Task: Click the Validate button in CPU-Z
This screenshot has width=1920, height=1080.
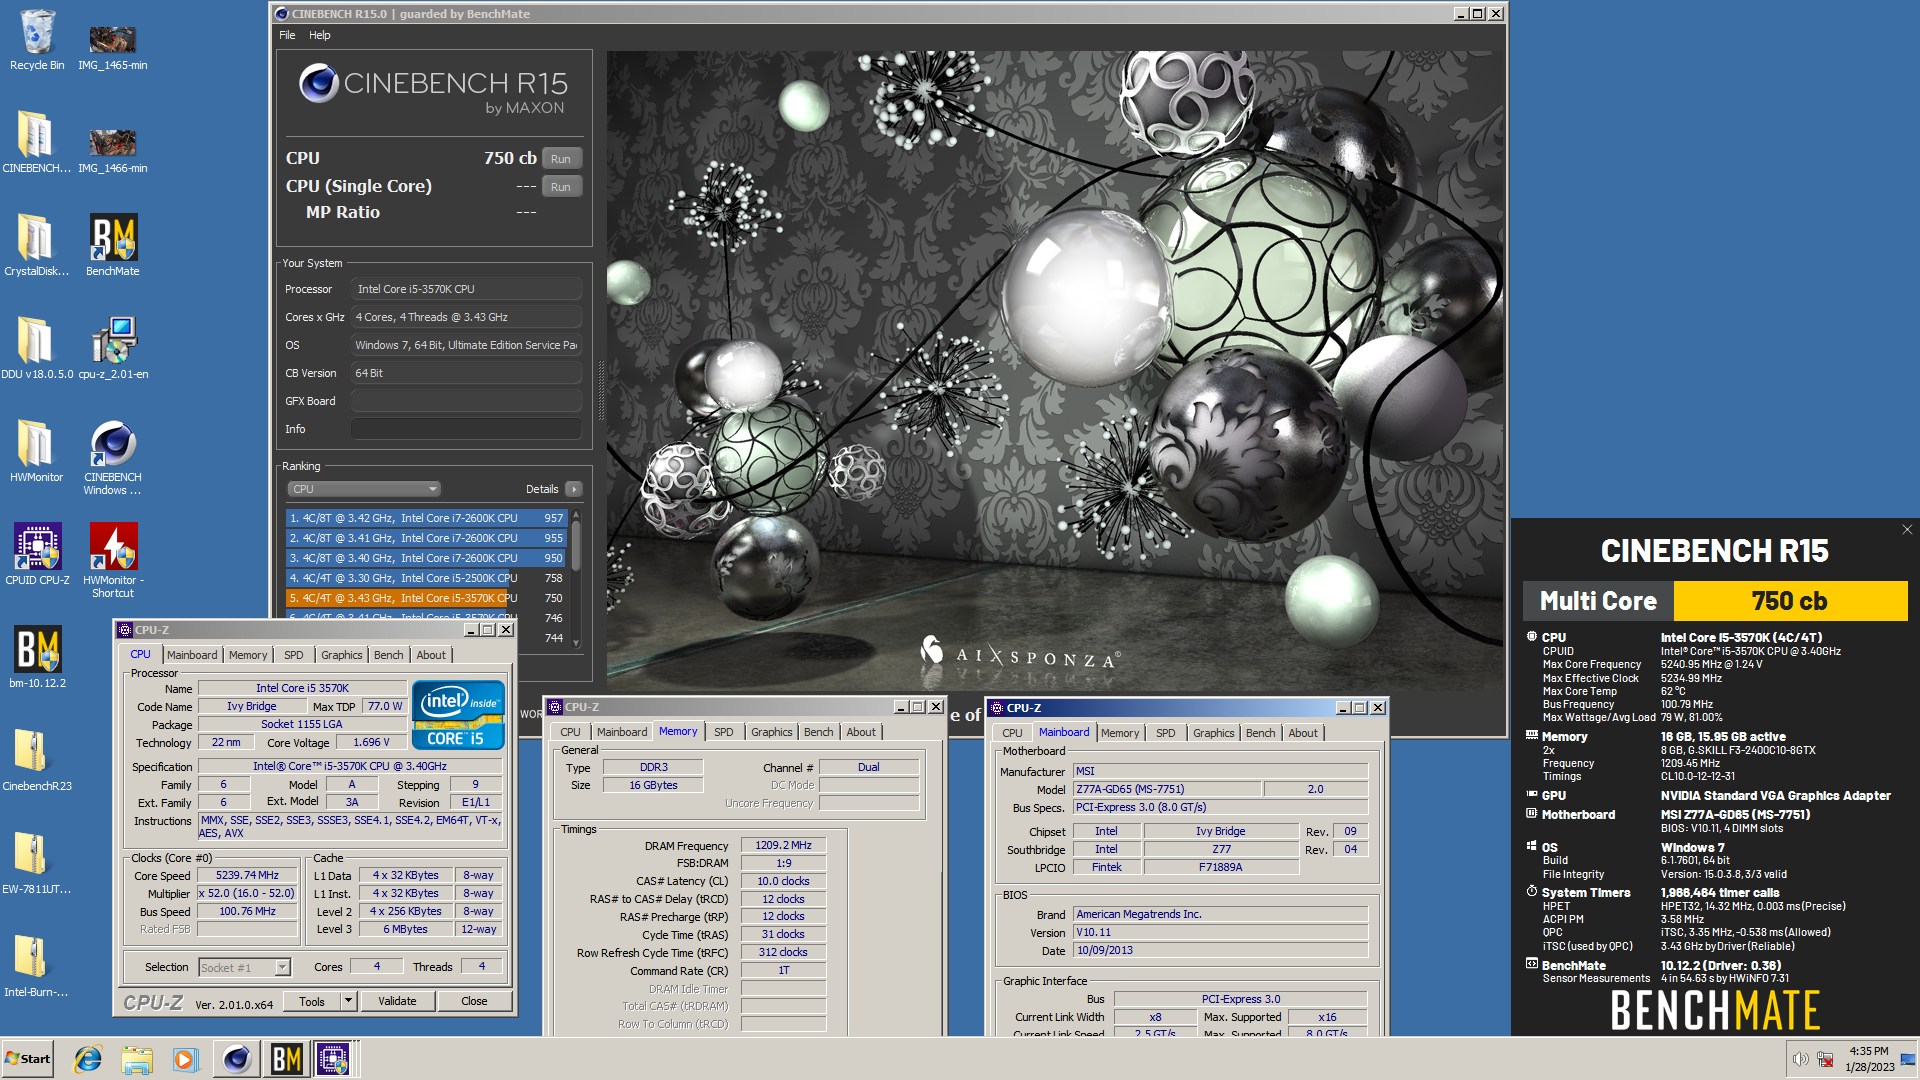Action: tap(397, 1001)
